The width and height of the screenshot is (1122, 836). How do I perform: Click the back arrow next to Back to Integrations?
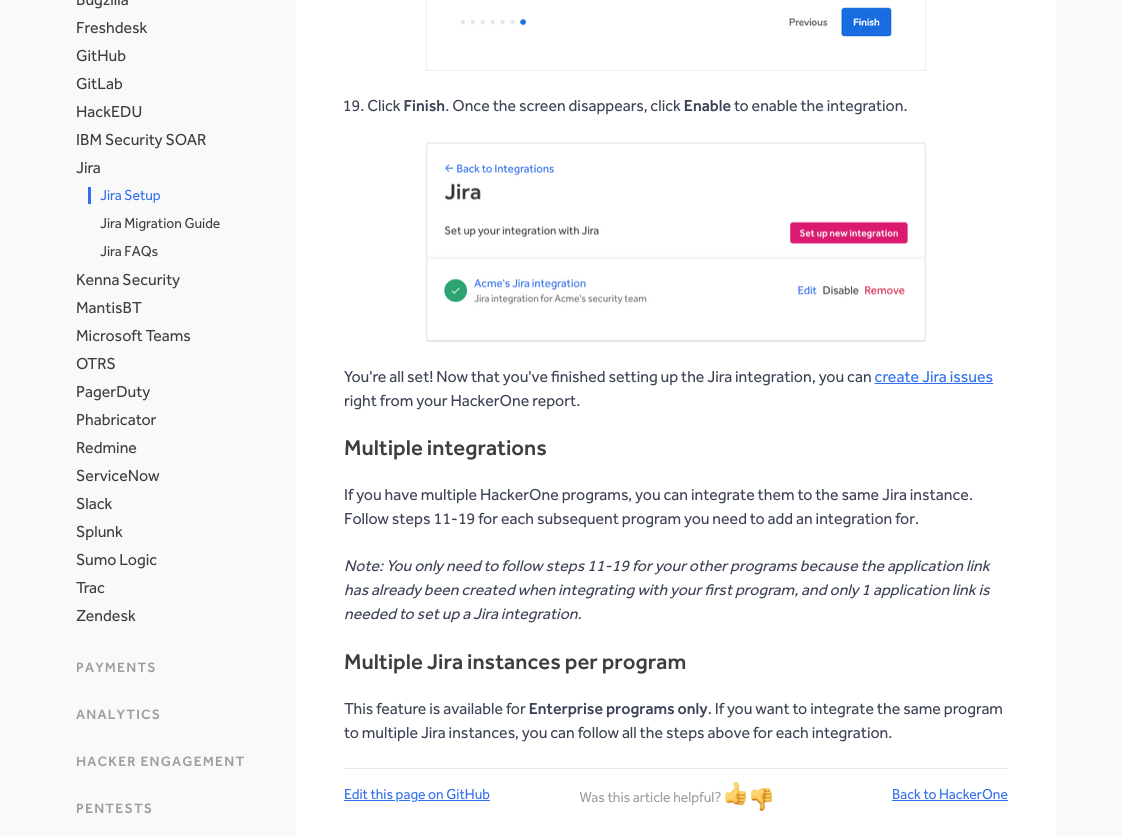pyautogui.click(x=451, y=168)
